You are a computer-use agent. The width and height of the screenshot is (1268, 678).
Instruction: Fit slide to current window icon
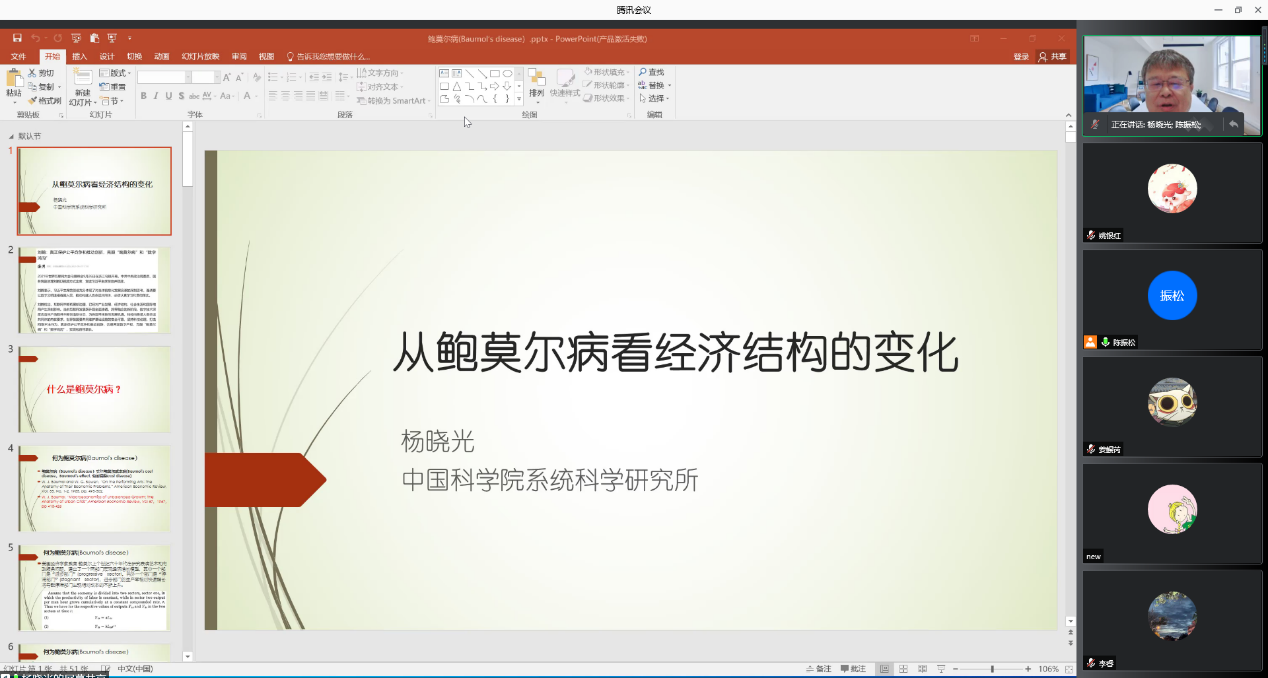[1069, 669]
